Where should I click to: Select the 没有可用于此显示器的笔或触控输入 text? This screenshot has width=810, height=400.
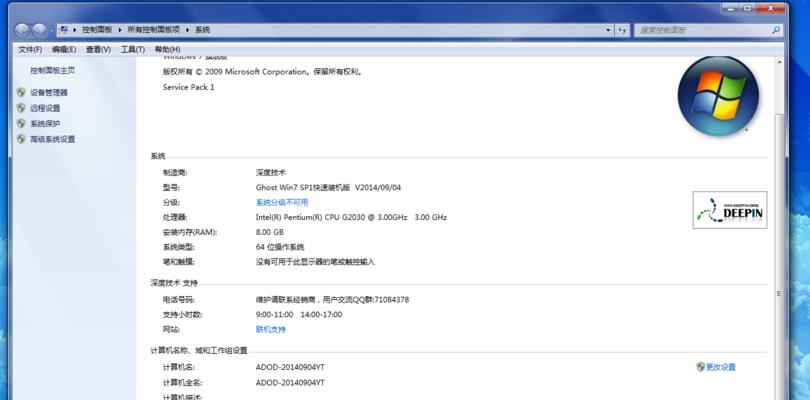coord(315,262)
